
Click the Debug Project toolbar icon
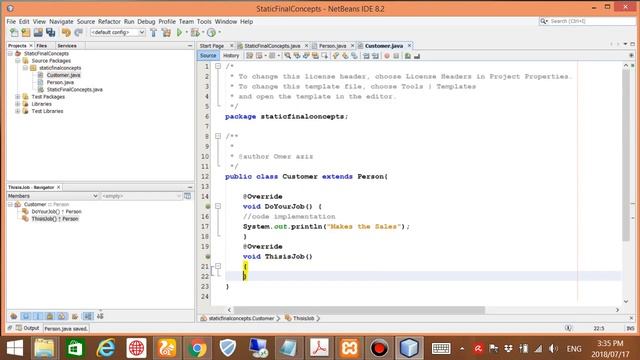click(196, 32)
